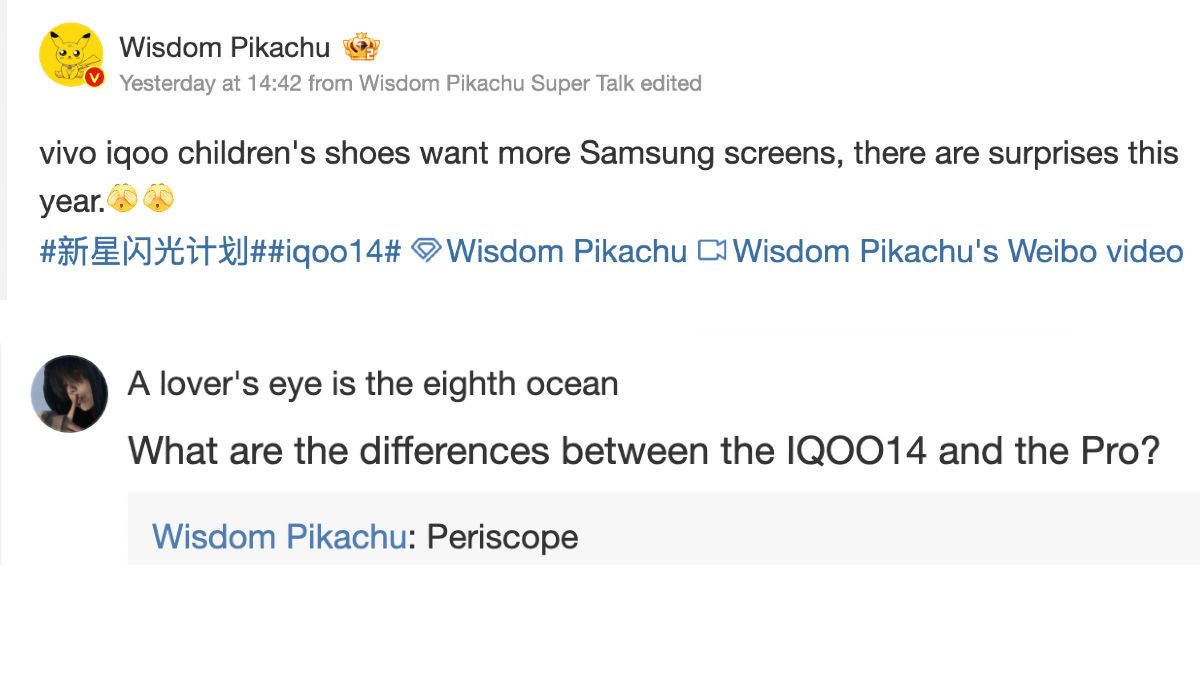Click the second peeking emoji in post

pyautogui.click(x=158, y=200)
